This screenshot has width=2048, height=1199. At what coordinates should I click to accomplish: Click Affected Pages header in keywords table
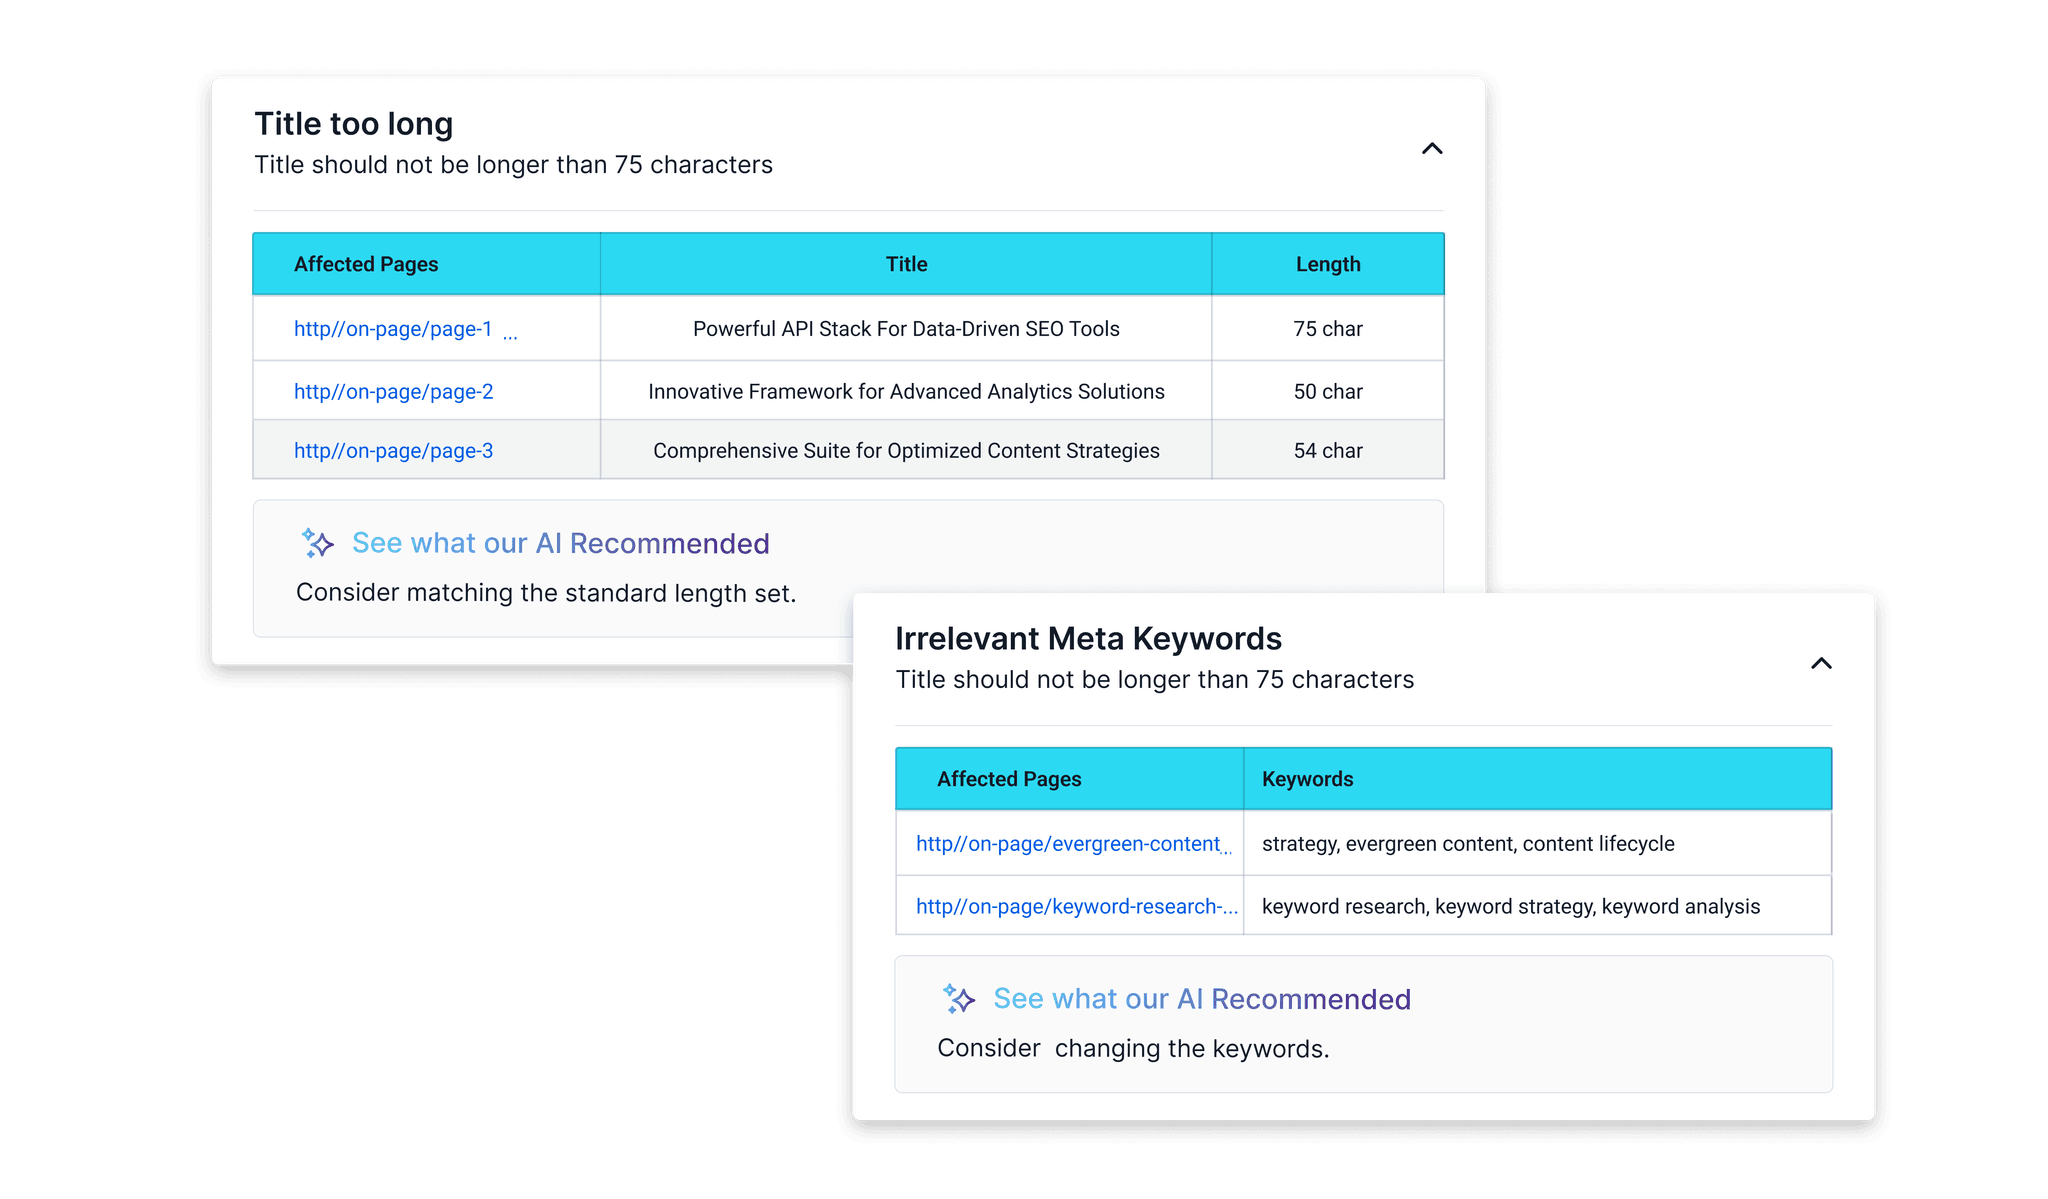1009,779
